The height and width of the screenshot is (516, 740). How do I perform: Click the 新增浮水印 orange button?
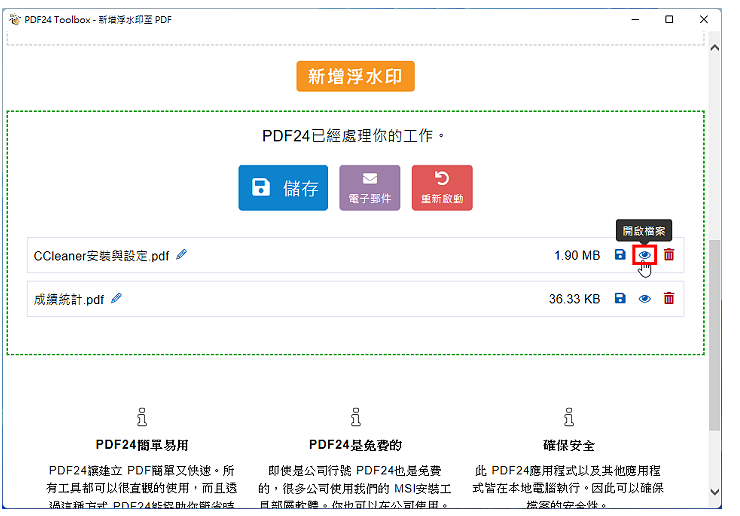pyautogui.click(x=355, y=76)
